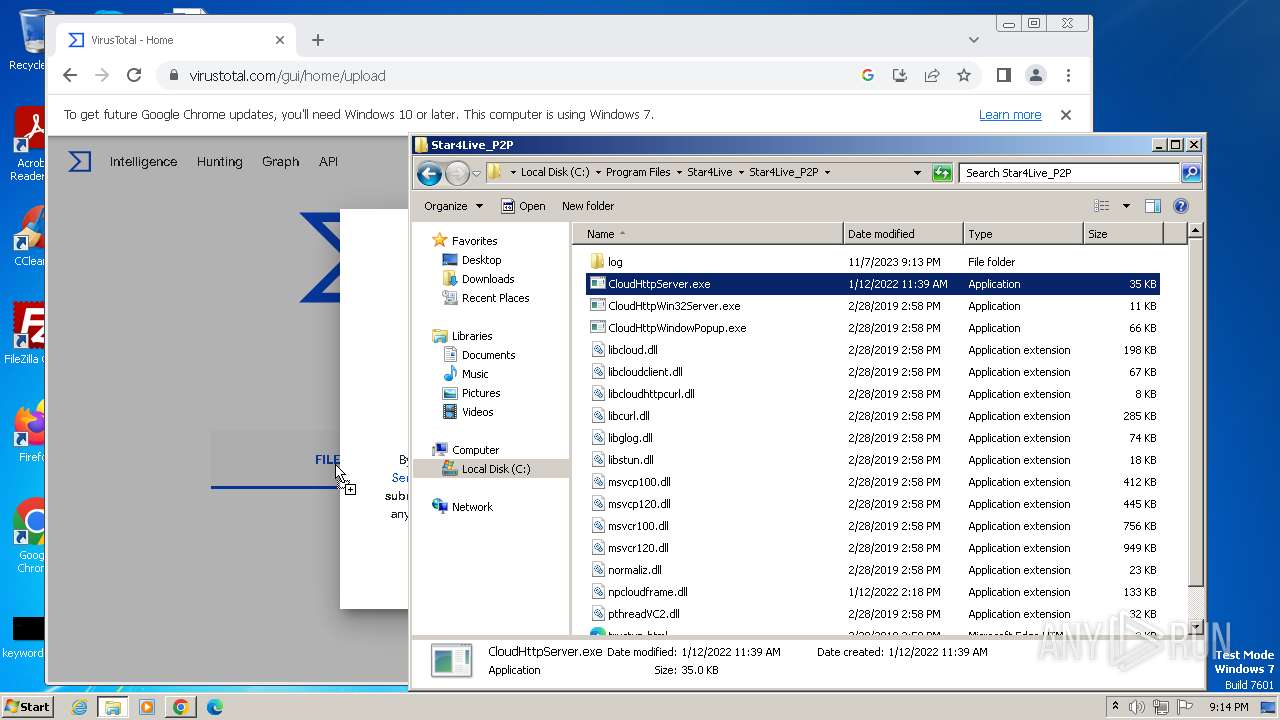Open the Learn more link
This screenshot has height=720, width=1280.
[1010, 115]
